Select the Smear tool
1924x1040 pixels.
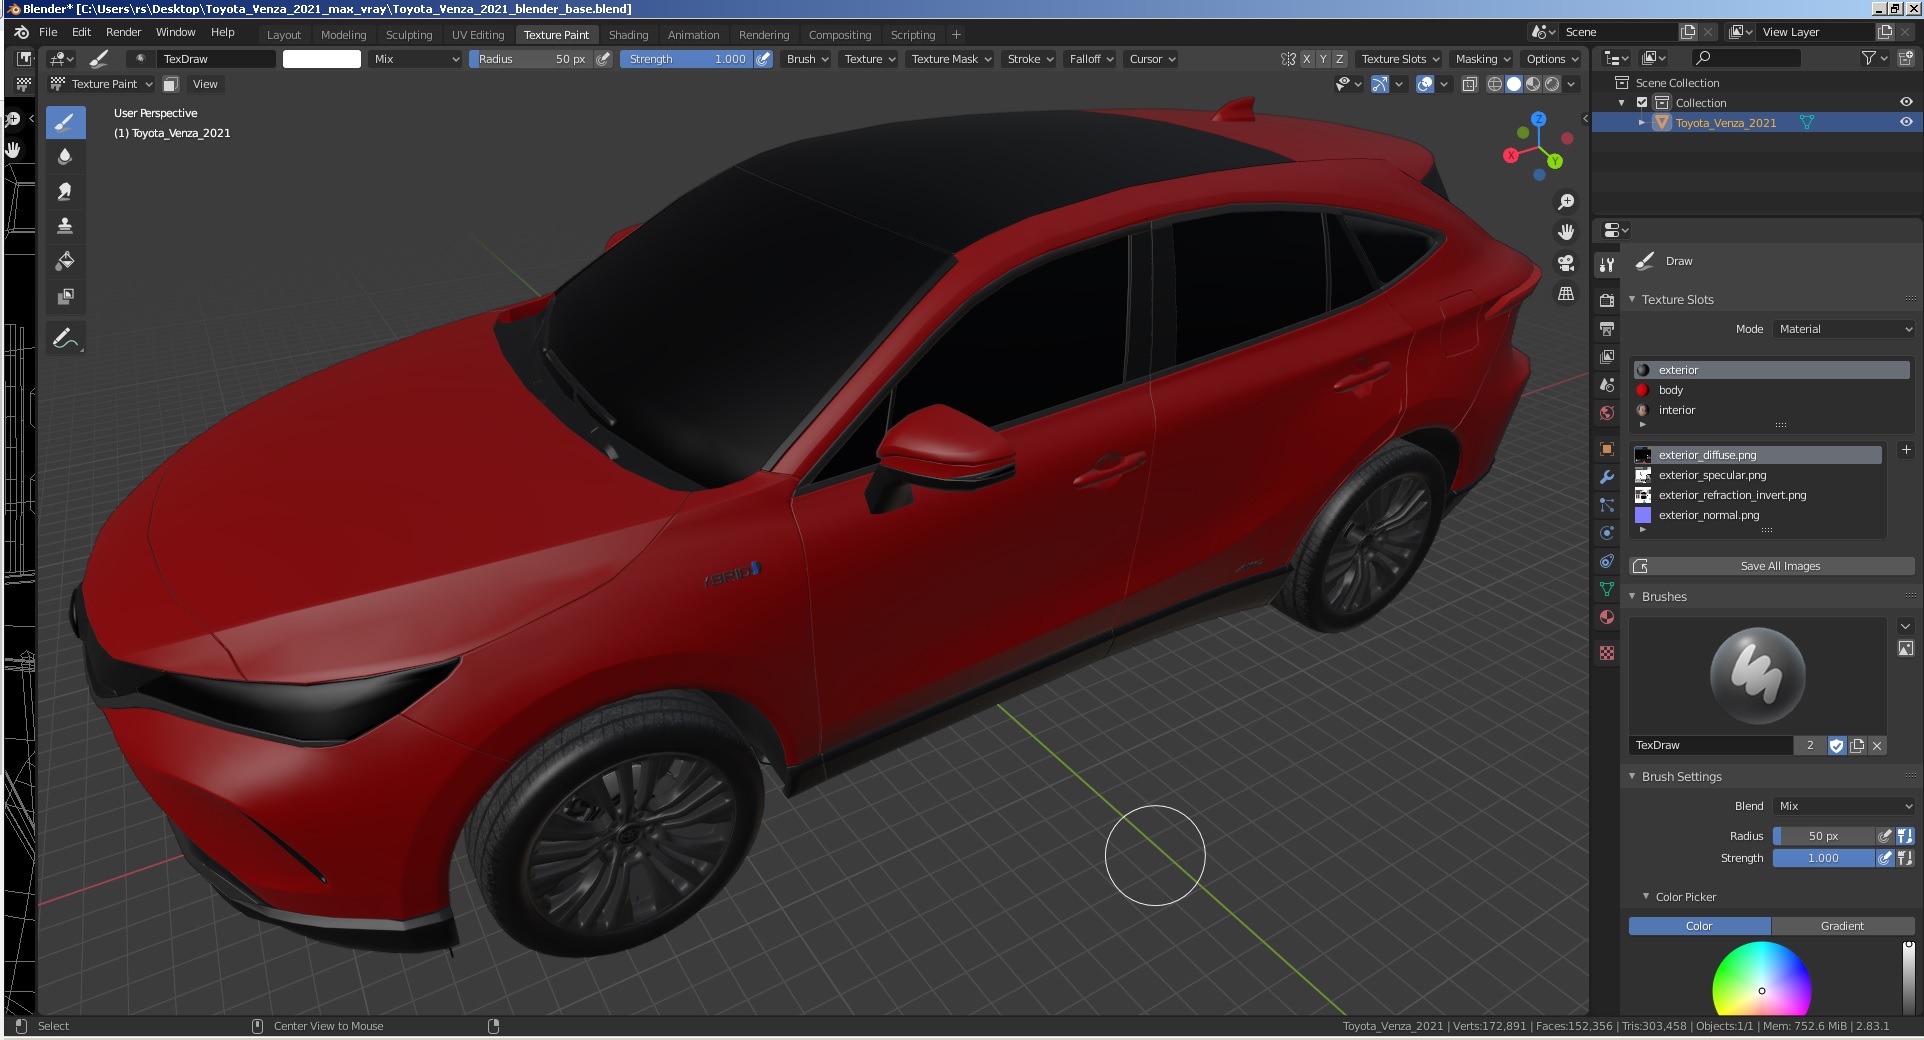click(x=65, y=191)
